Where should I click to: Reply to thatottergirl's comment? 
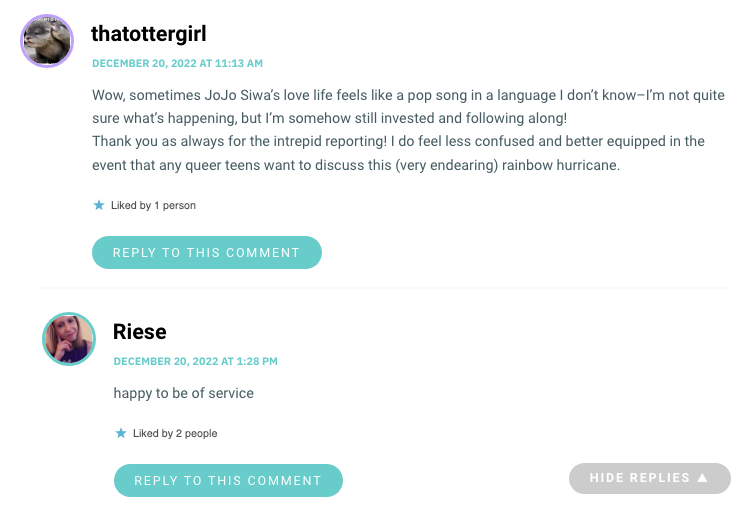click(x=207, y=253)
